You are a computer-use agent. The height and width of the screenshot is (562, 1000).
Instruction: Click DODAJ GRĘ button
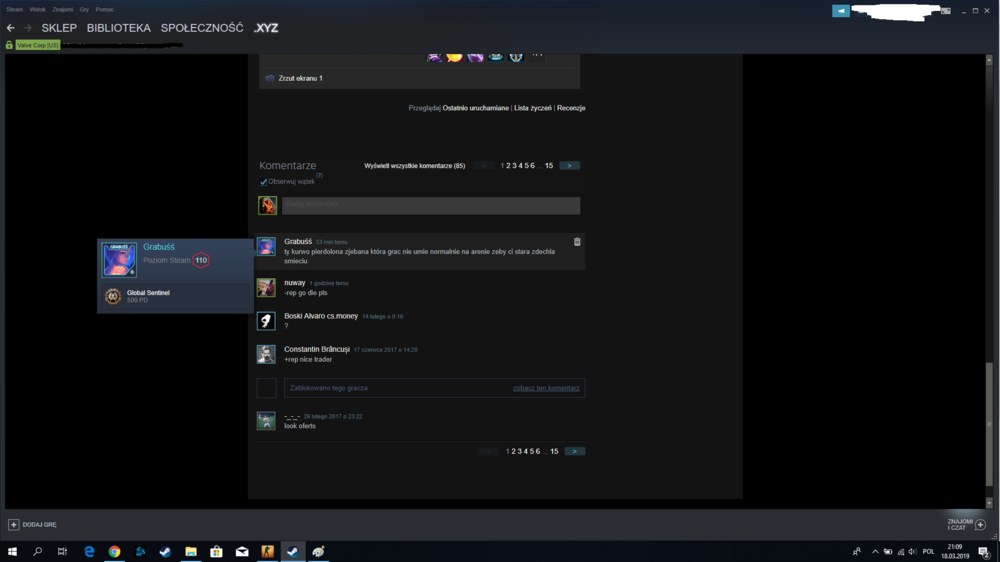tap(32, 524)
